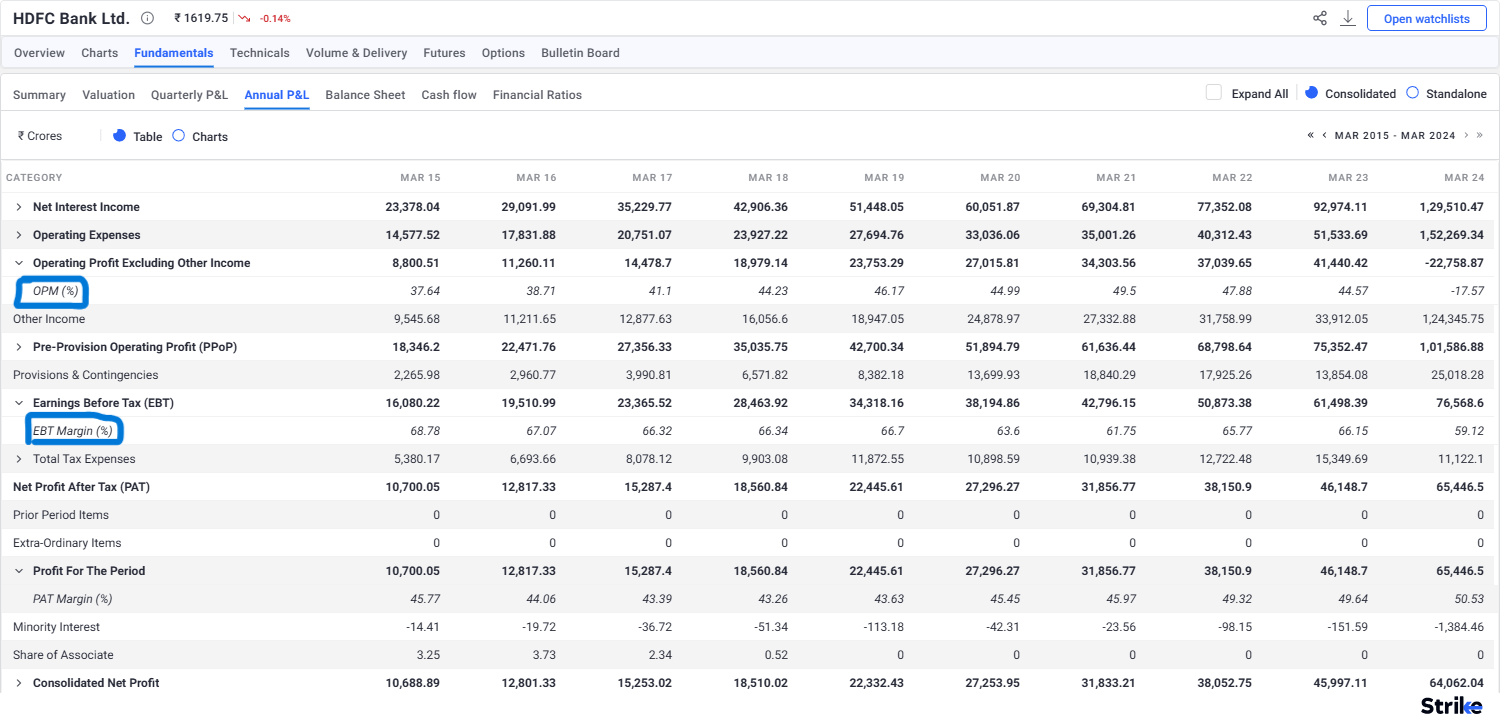Click the MAR 15 column header
This screenshot has width=1500, height=728.
click(420, 178)
